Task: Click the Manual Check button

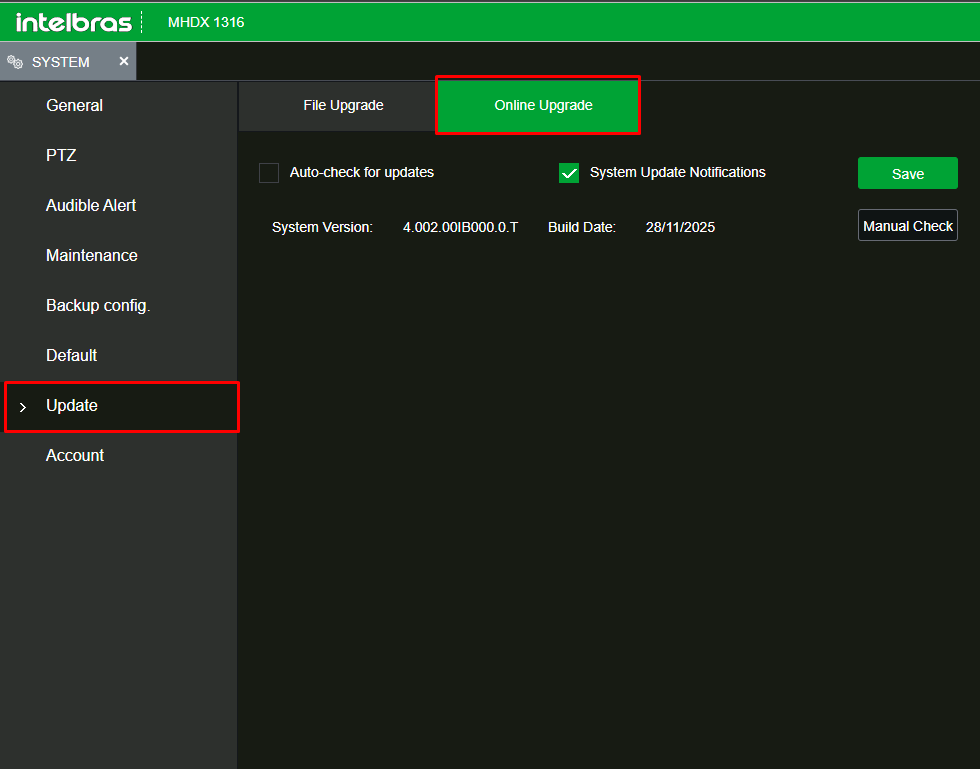Action: pos(907,226)
